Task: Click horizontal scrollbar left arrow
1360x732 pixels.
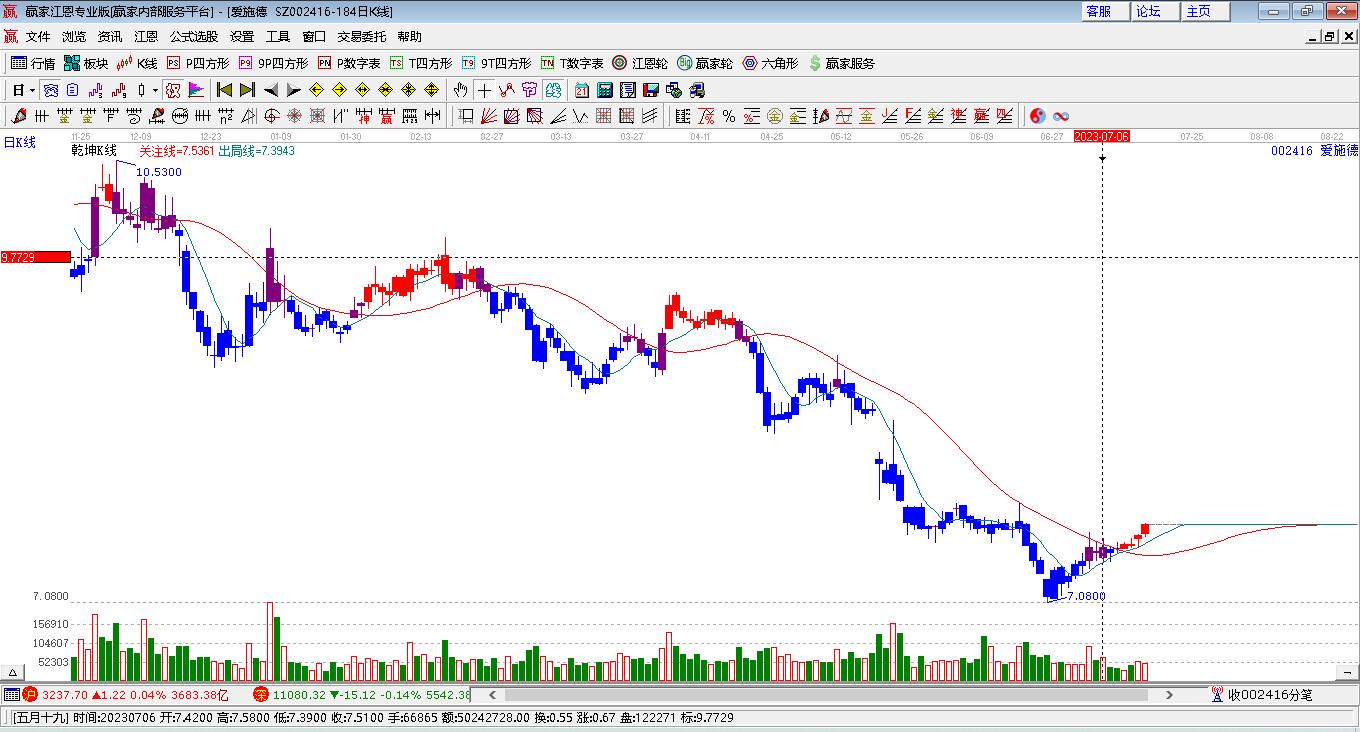Action: coord(492,694)
